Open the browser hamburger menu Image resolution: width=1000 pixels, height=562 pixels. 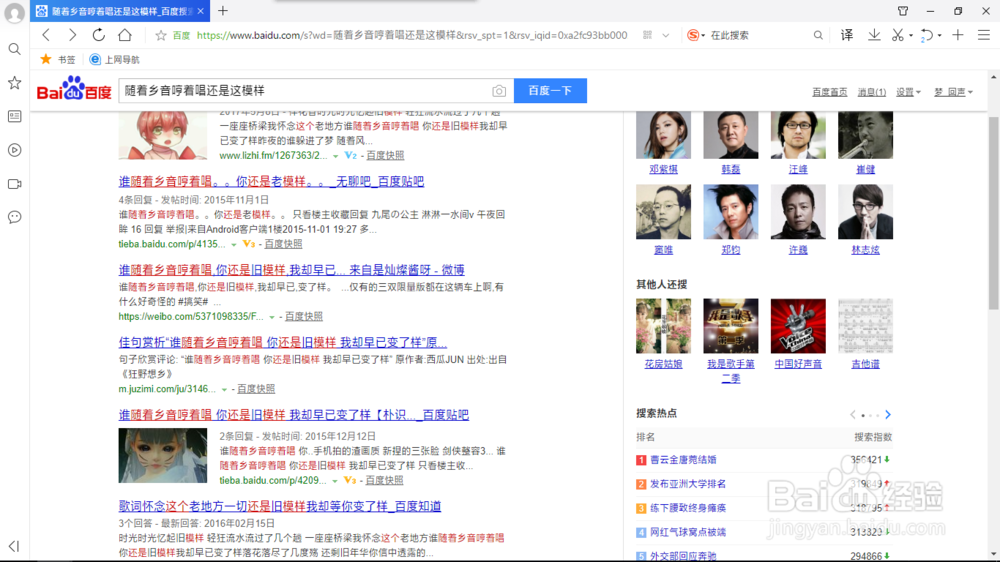(x=984, y=35)
